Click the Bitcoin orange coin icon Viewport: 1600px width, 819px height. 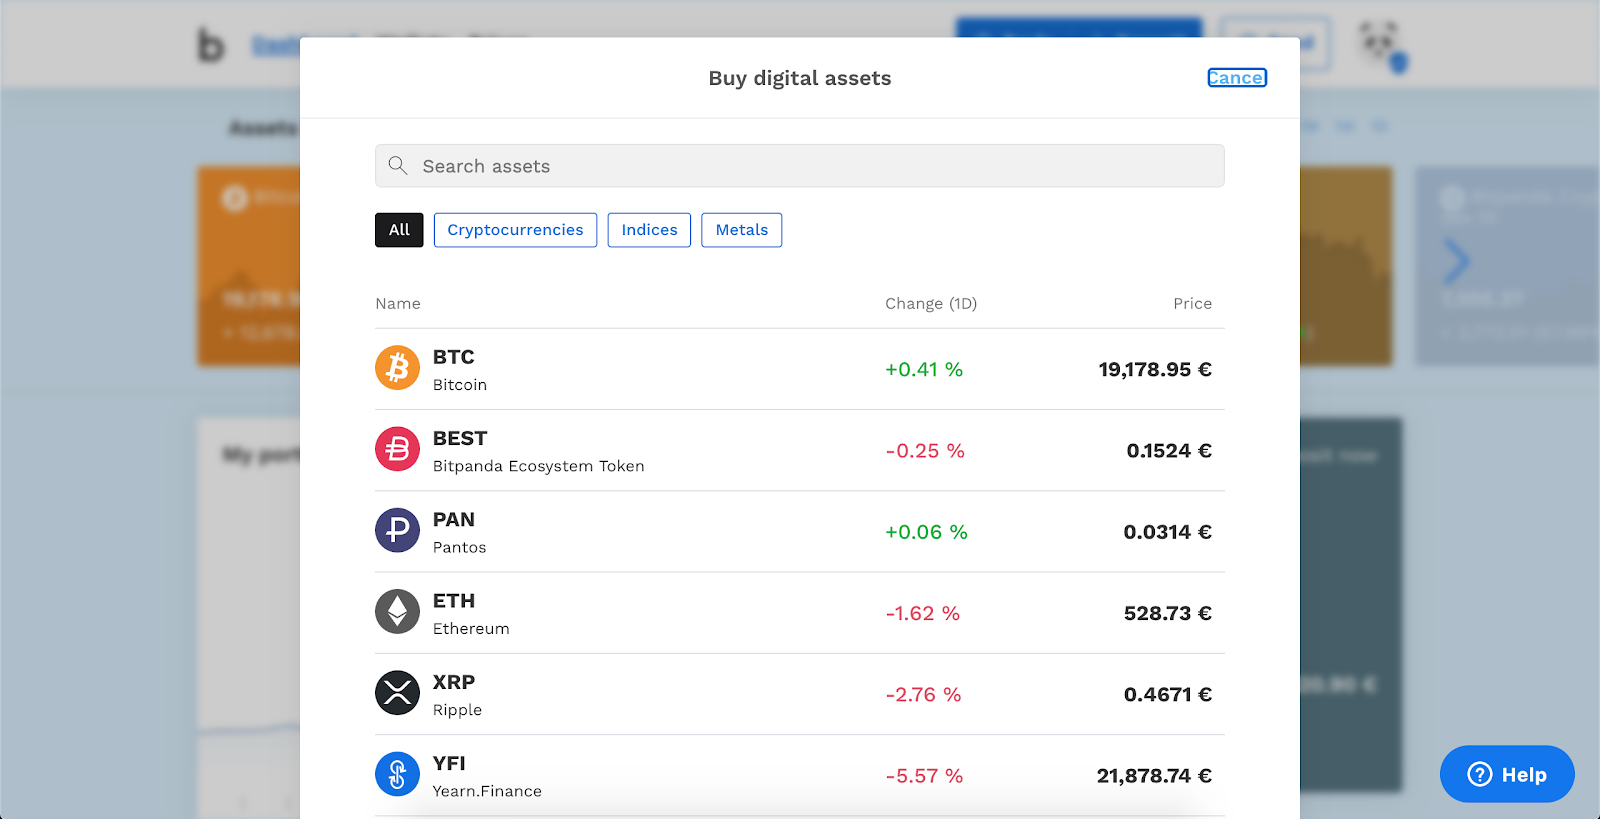[x=397, y=368]
